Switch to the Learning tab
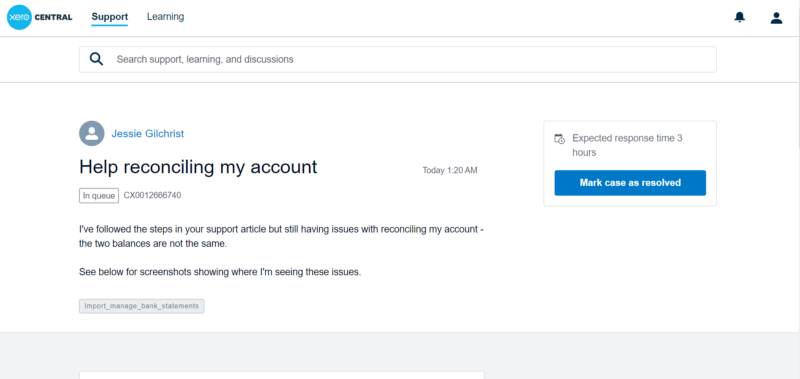Screen dimensions: 800x379 pyautogui.click(x=165, y=17)
